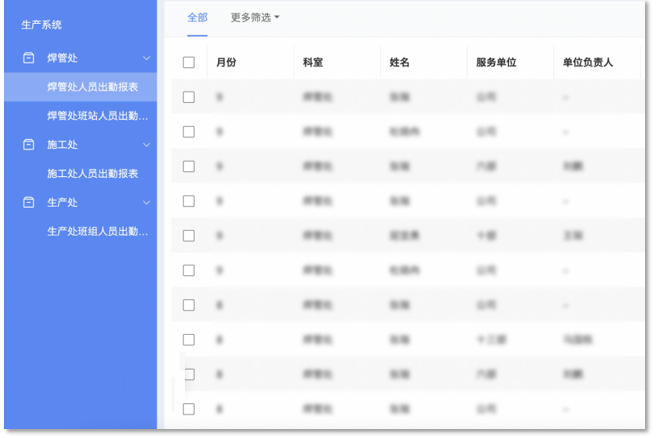Viewport: 656px width, 438px height.
Task: Click the 姓名 column header
Action: pyautogui.click(x=400, y=62)
